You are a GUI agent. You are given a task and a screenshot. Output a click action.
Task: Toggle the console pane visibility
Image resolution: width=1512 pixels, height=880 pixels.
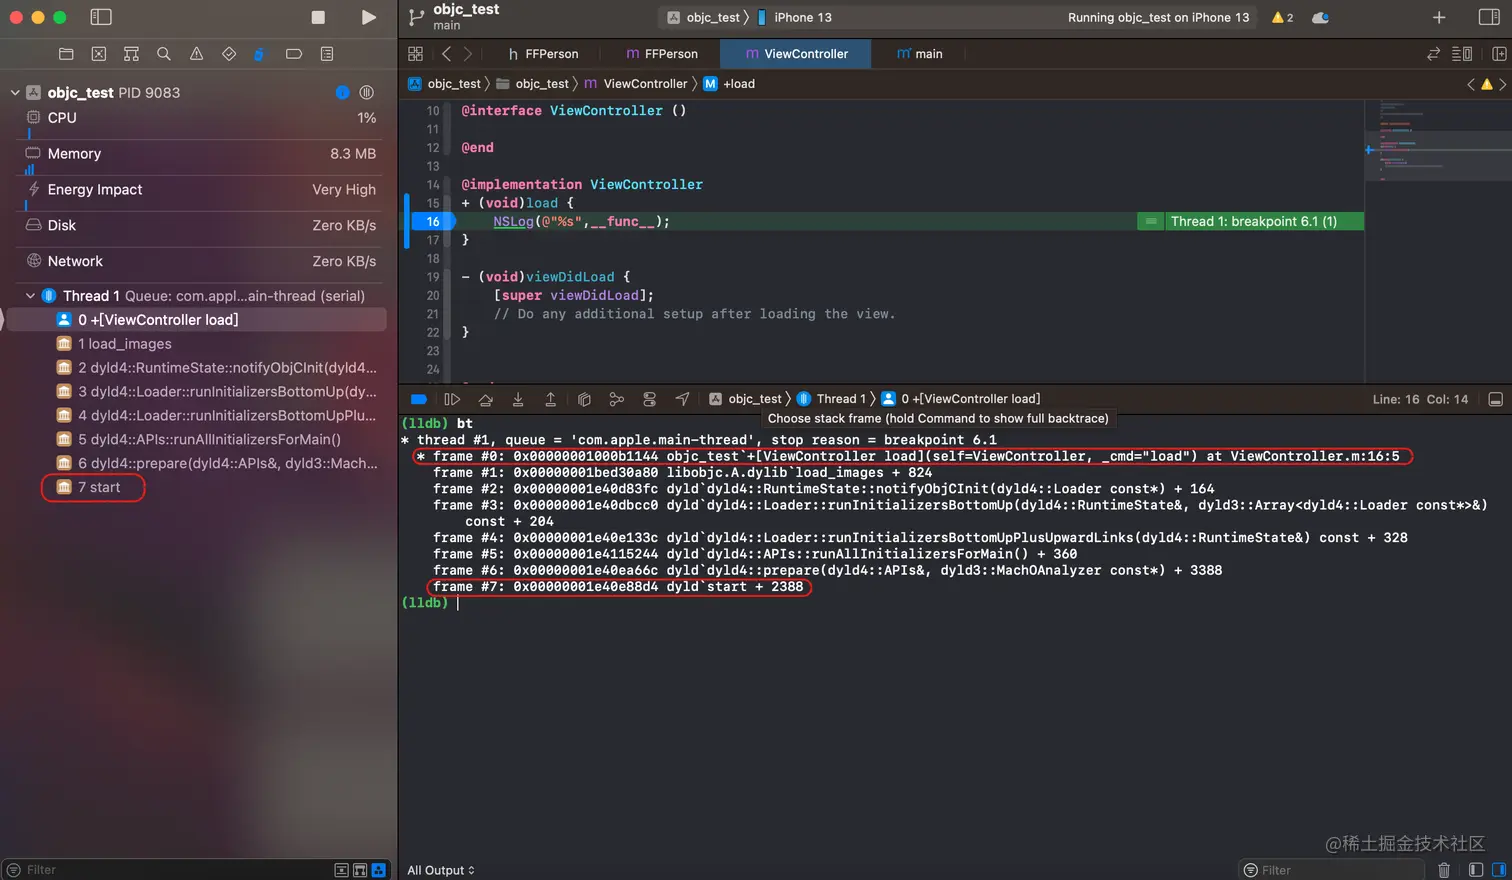(x=1498, y=870)
